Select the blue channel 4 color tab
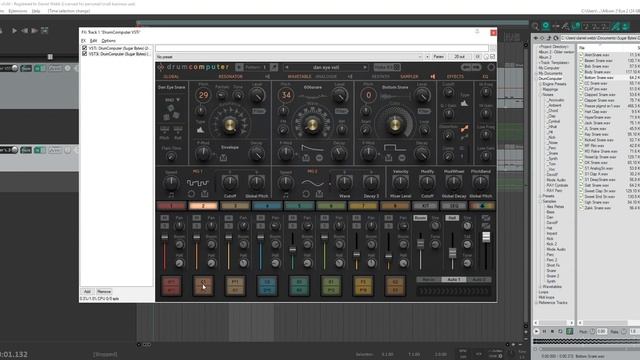The image size is (640, 360). coord(267,206)
